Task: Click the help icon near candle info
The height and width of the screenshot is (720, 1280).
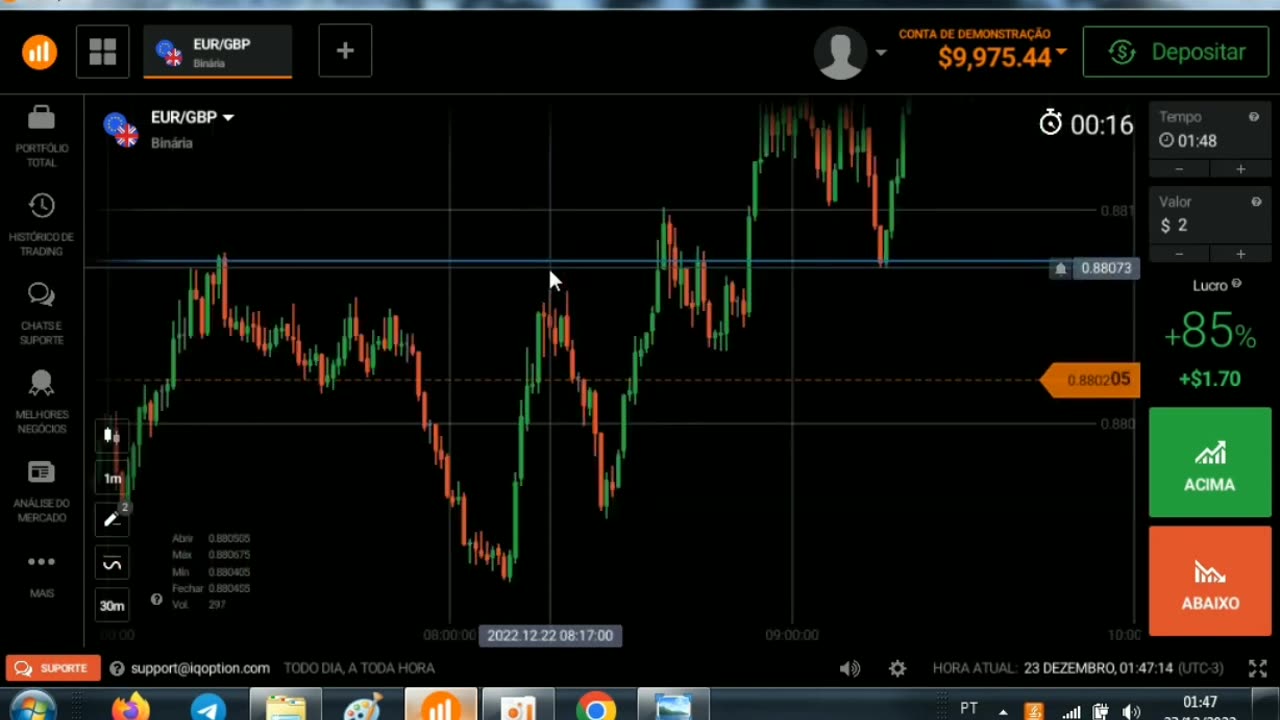Action: point(156,599)
